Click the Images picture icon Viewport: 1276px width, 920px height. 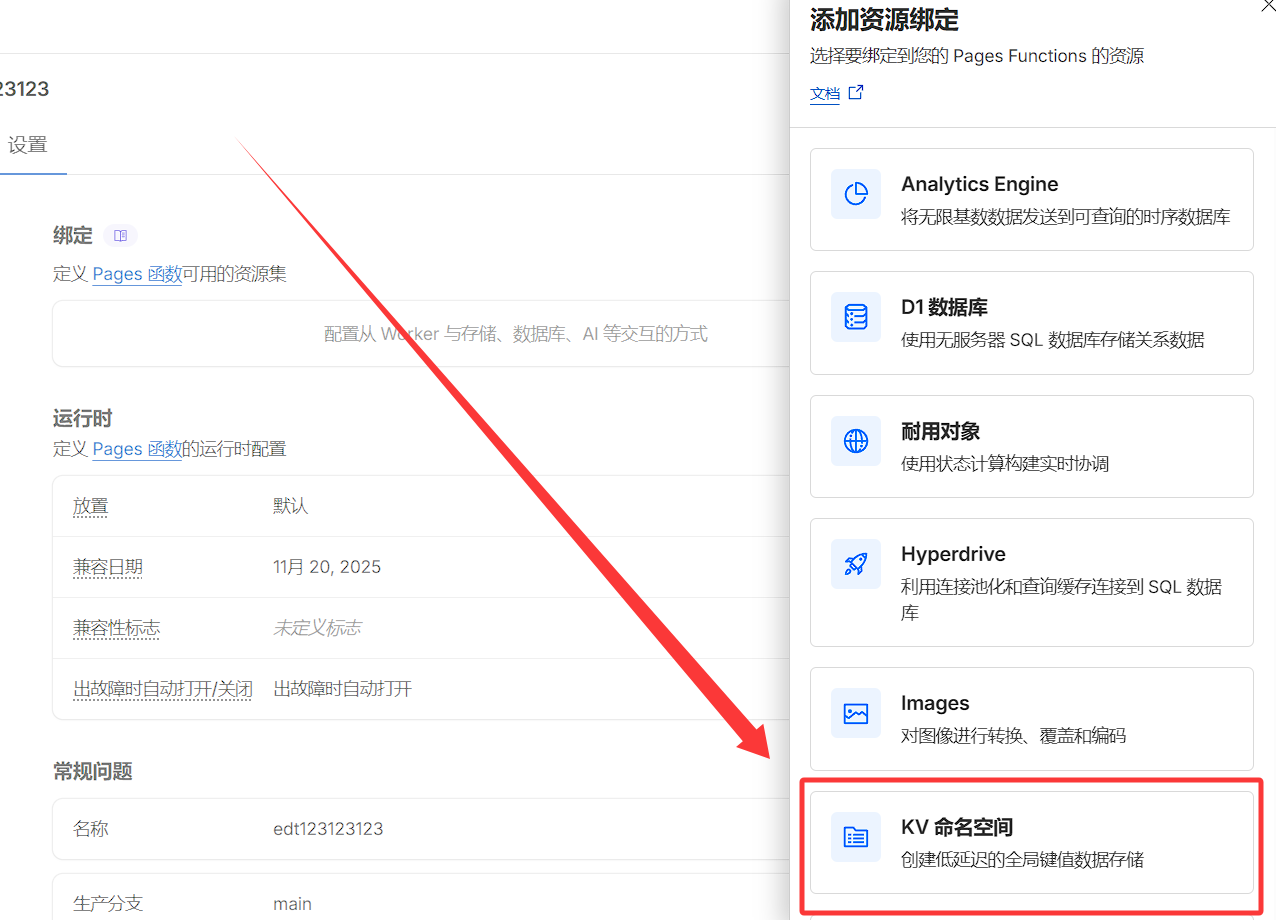click(x=856, y=713)
